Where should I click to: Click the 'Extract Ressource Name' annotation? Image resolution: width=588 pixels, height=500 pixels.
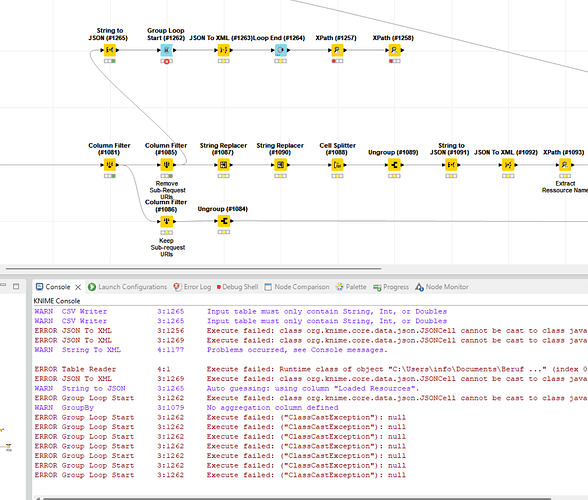565,187
